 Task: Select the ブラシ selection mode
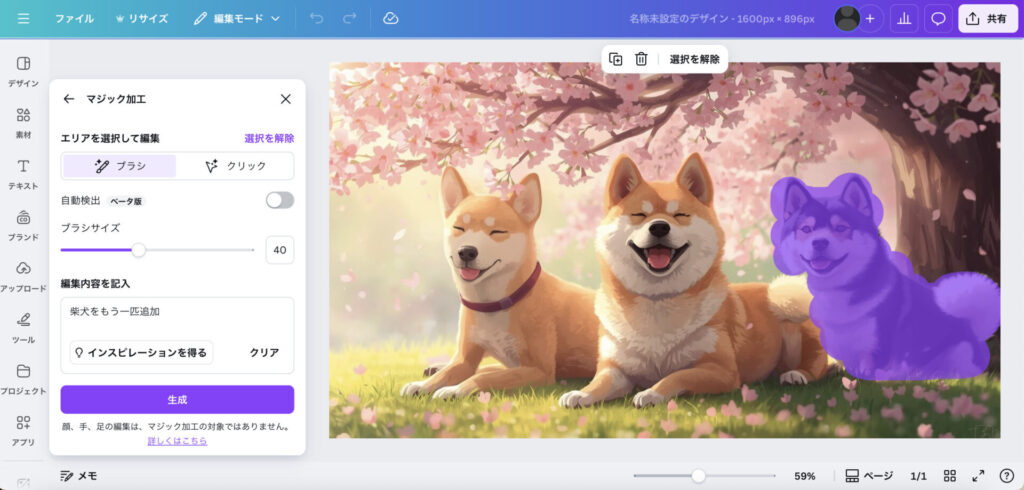(119, 166)
